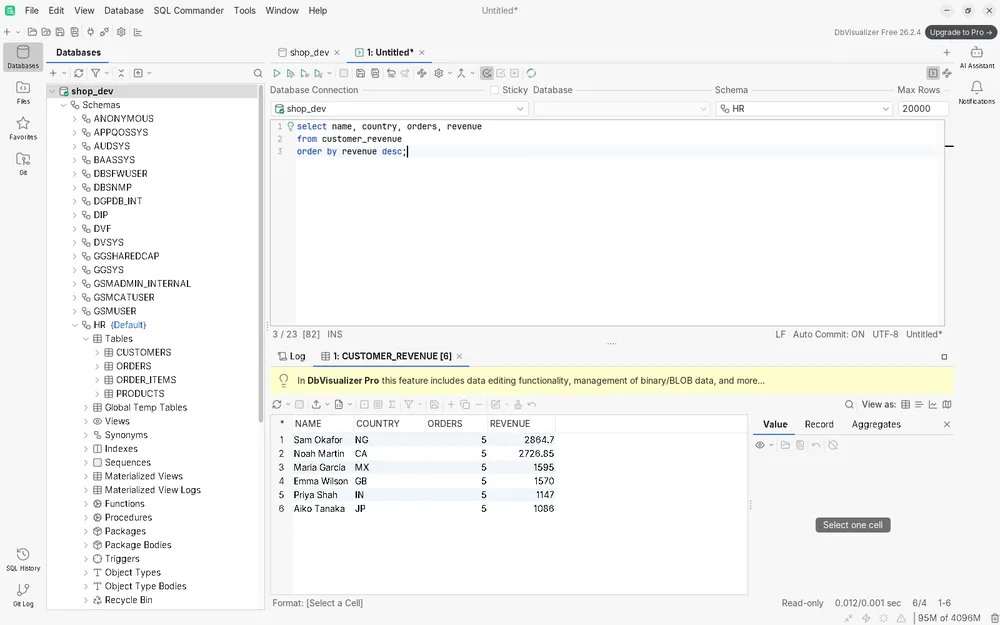Open the empty Database dropdown
The image size is (1000, 625).
point(621,109)
